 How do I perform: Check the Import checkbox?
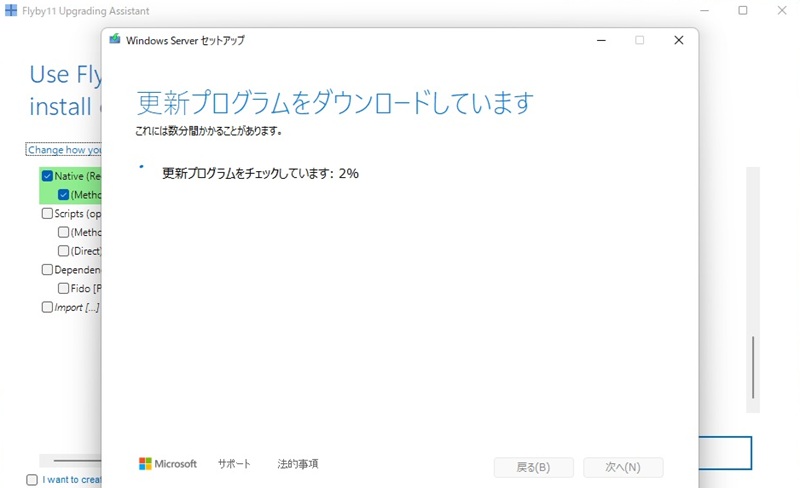47,307
